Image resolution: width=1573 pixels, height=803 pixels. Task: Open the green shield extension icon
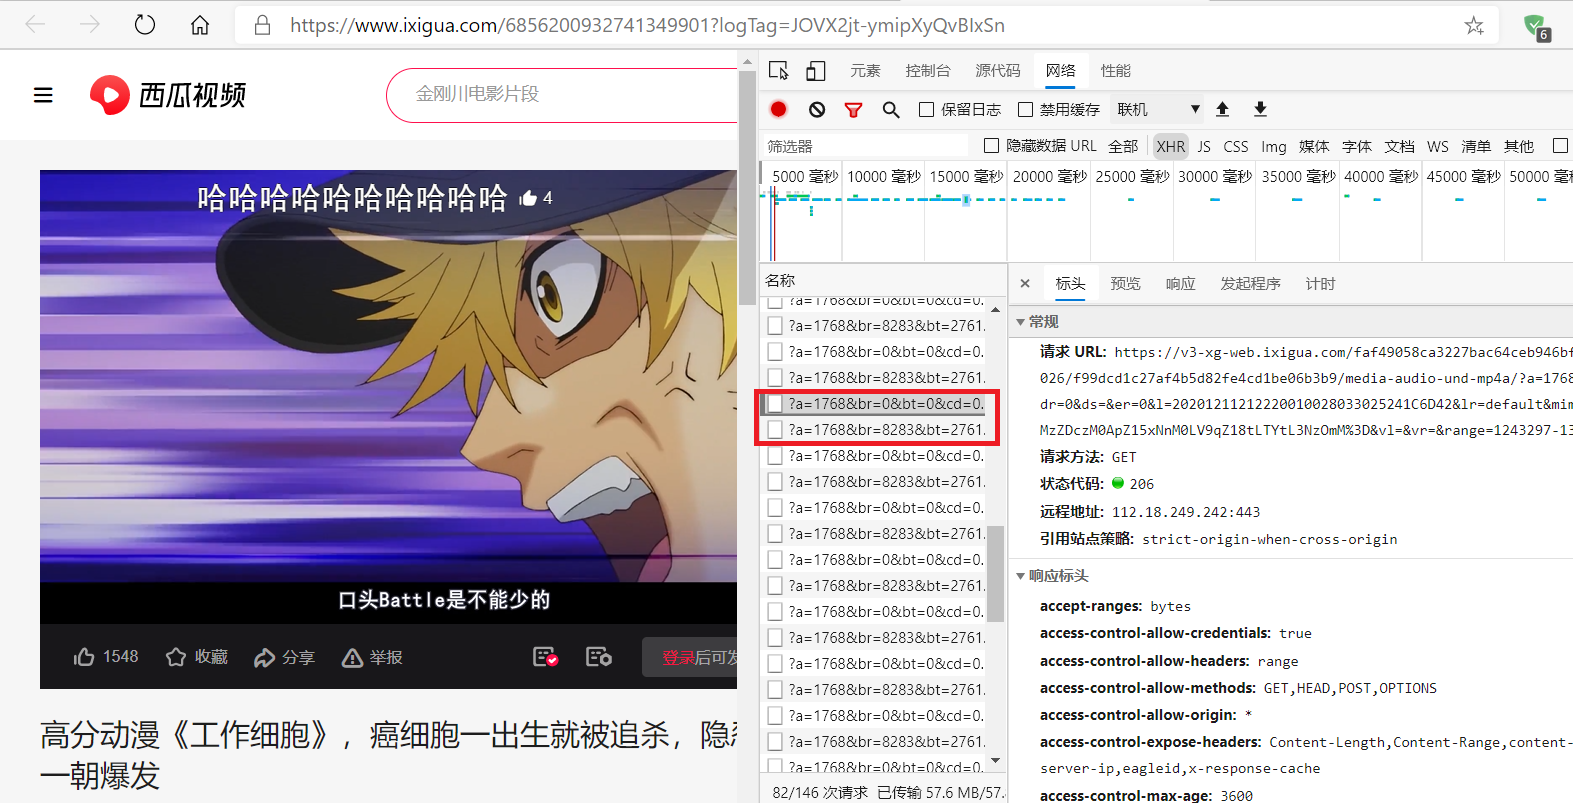click(x=1535, y=26)
